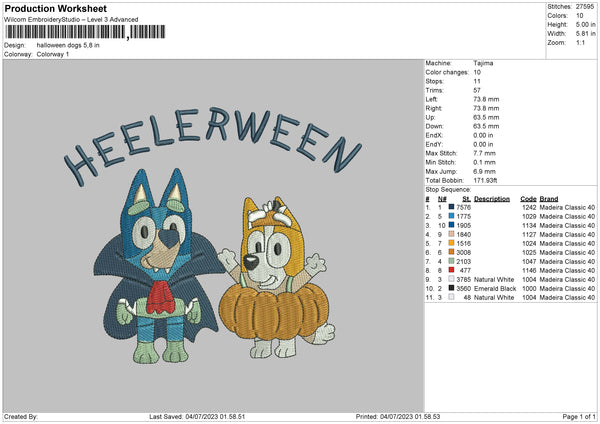Click thread code '1000'
Image resolution: width=600 pixels, height=424 pixels.
529,288
